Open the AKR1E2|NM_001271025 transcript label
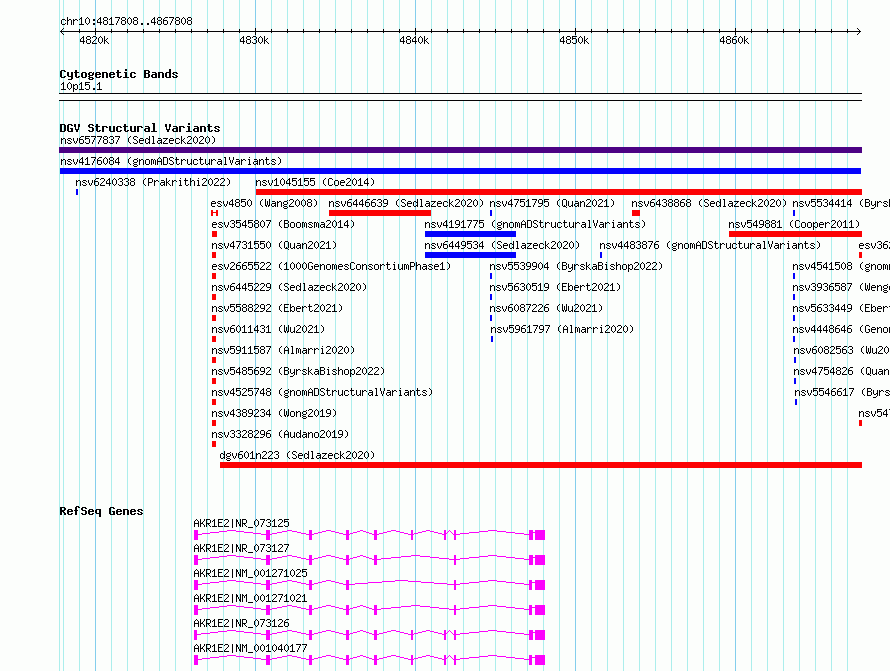The image size is (890, 671). tap(250, 573)
